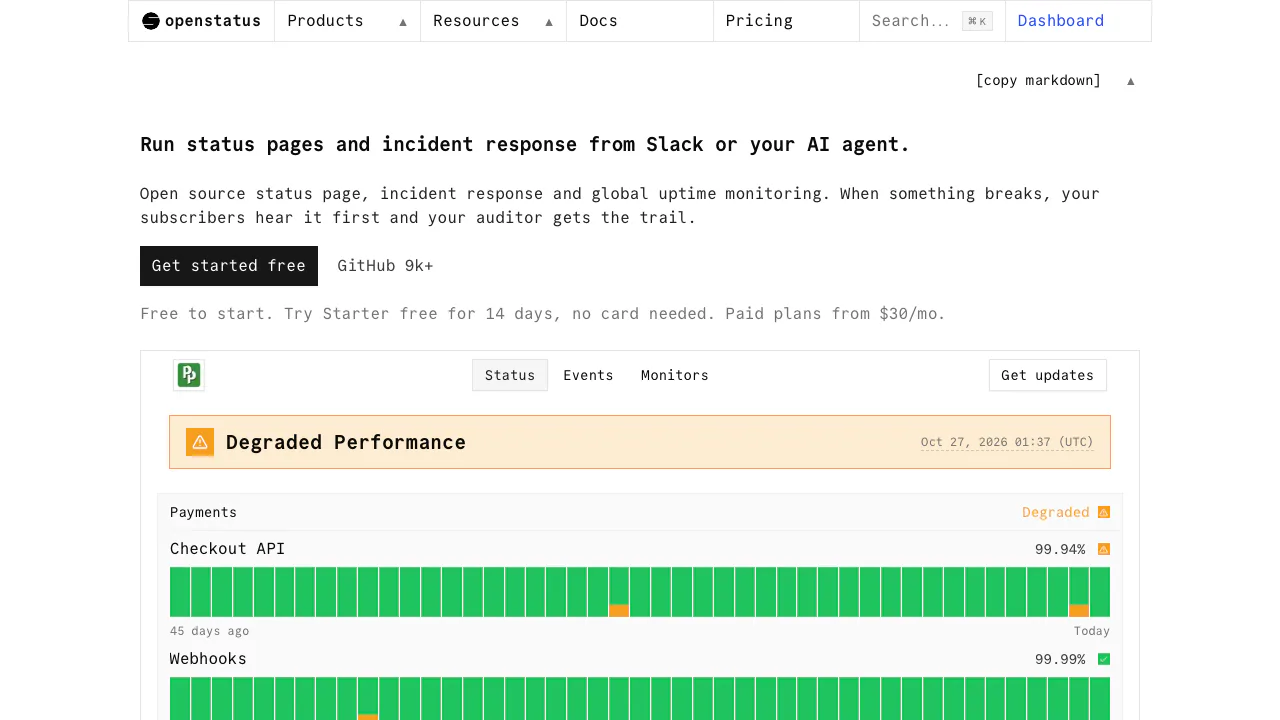Image resolution: width=1280 pixels, height=720 pixels.
Task: Click the 99.94% uptime value
Action: pos(1060,549)
